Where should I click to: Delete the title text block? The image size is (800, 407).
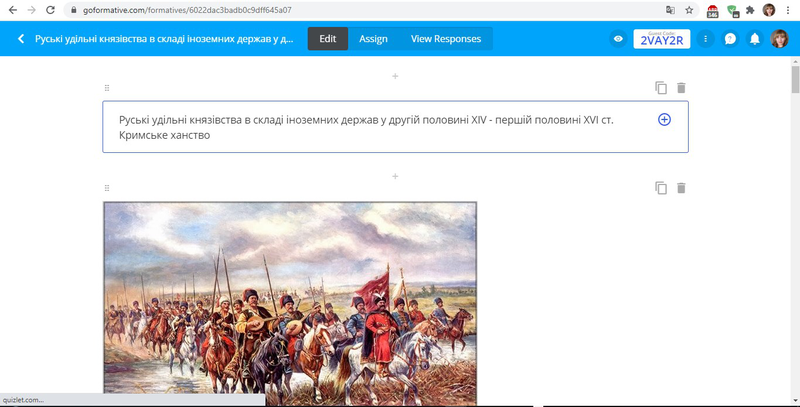click(681, 88)
